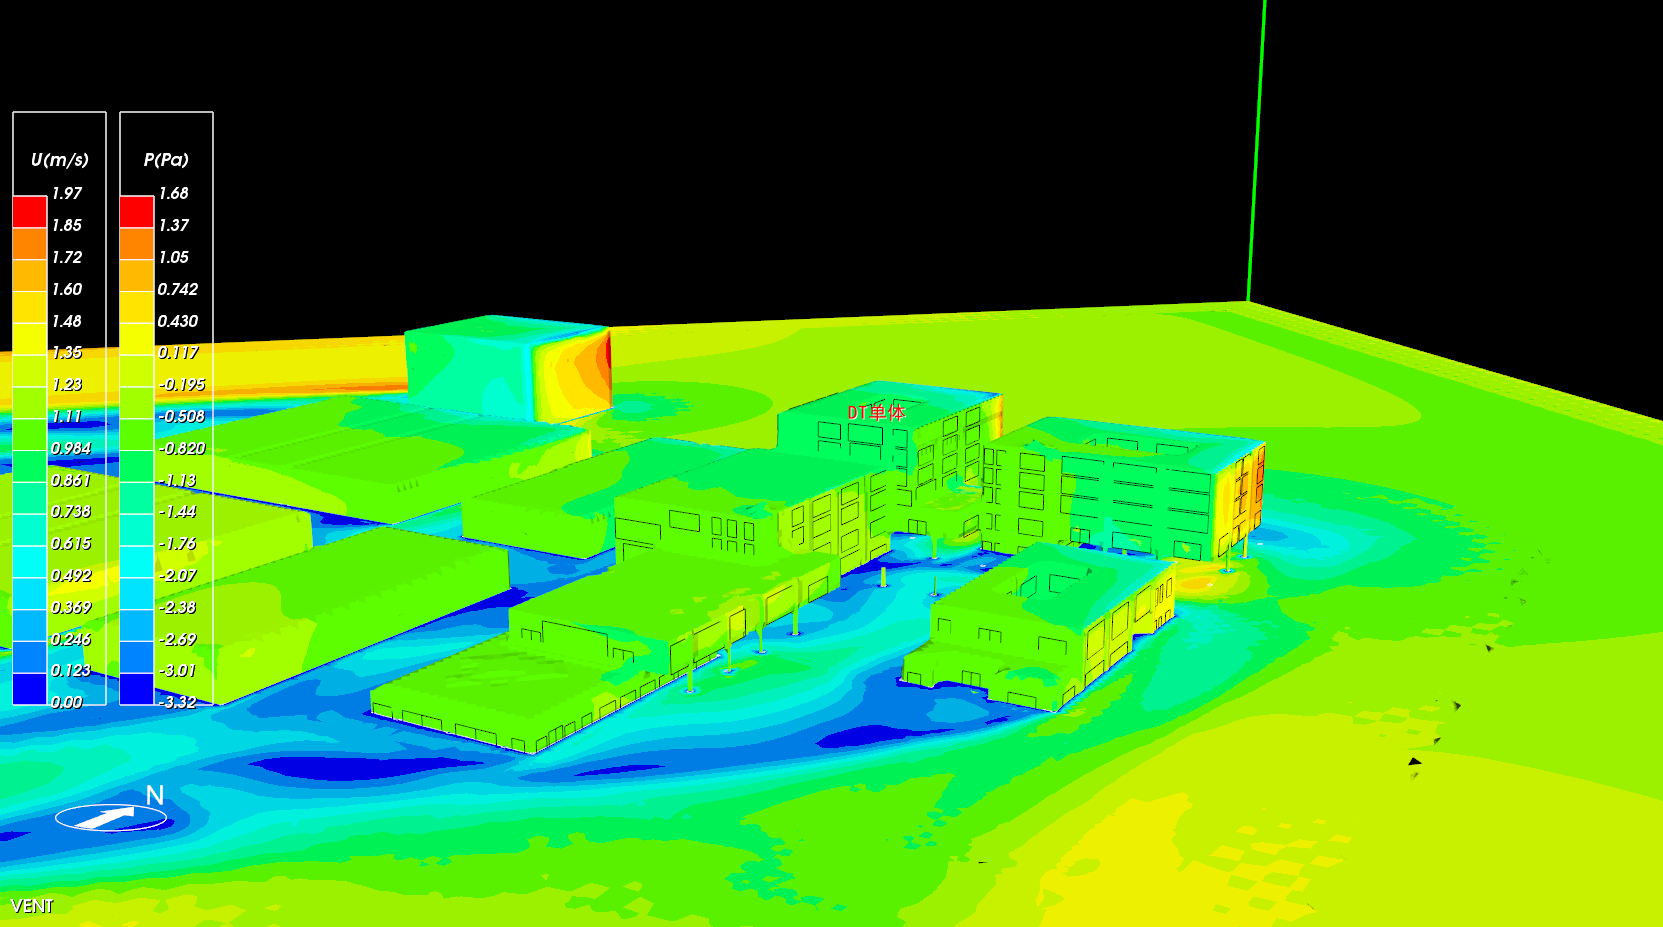The width and height of the screenshot is (1663, 927).
Task: Pick the red swatch in pressure legend
Action: pyautogui.click(x=136, y=212)
